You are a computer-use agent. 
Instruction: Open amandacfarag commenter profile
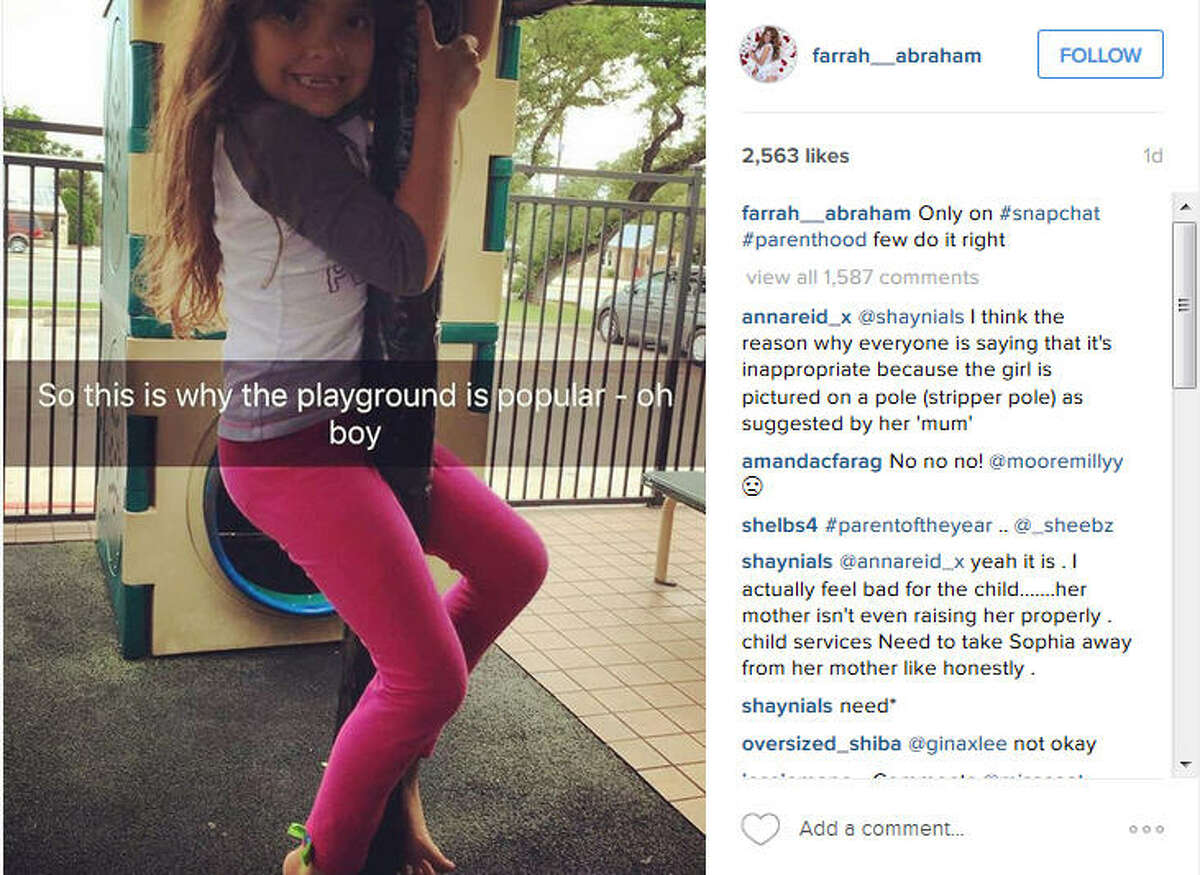[812, 461]
